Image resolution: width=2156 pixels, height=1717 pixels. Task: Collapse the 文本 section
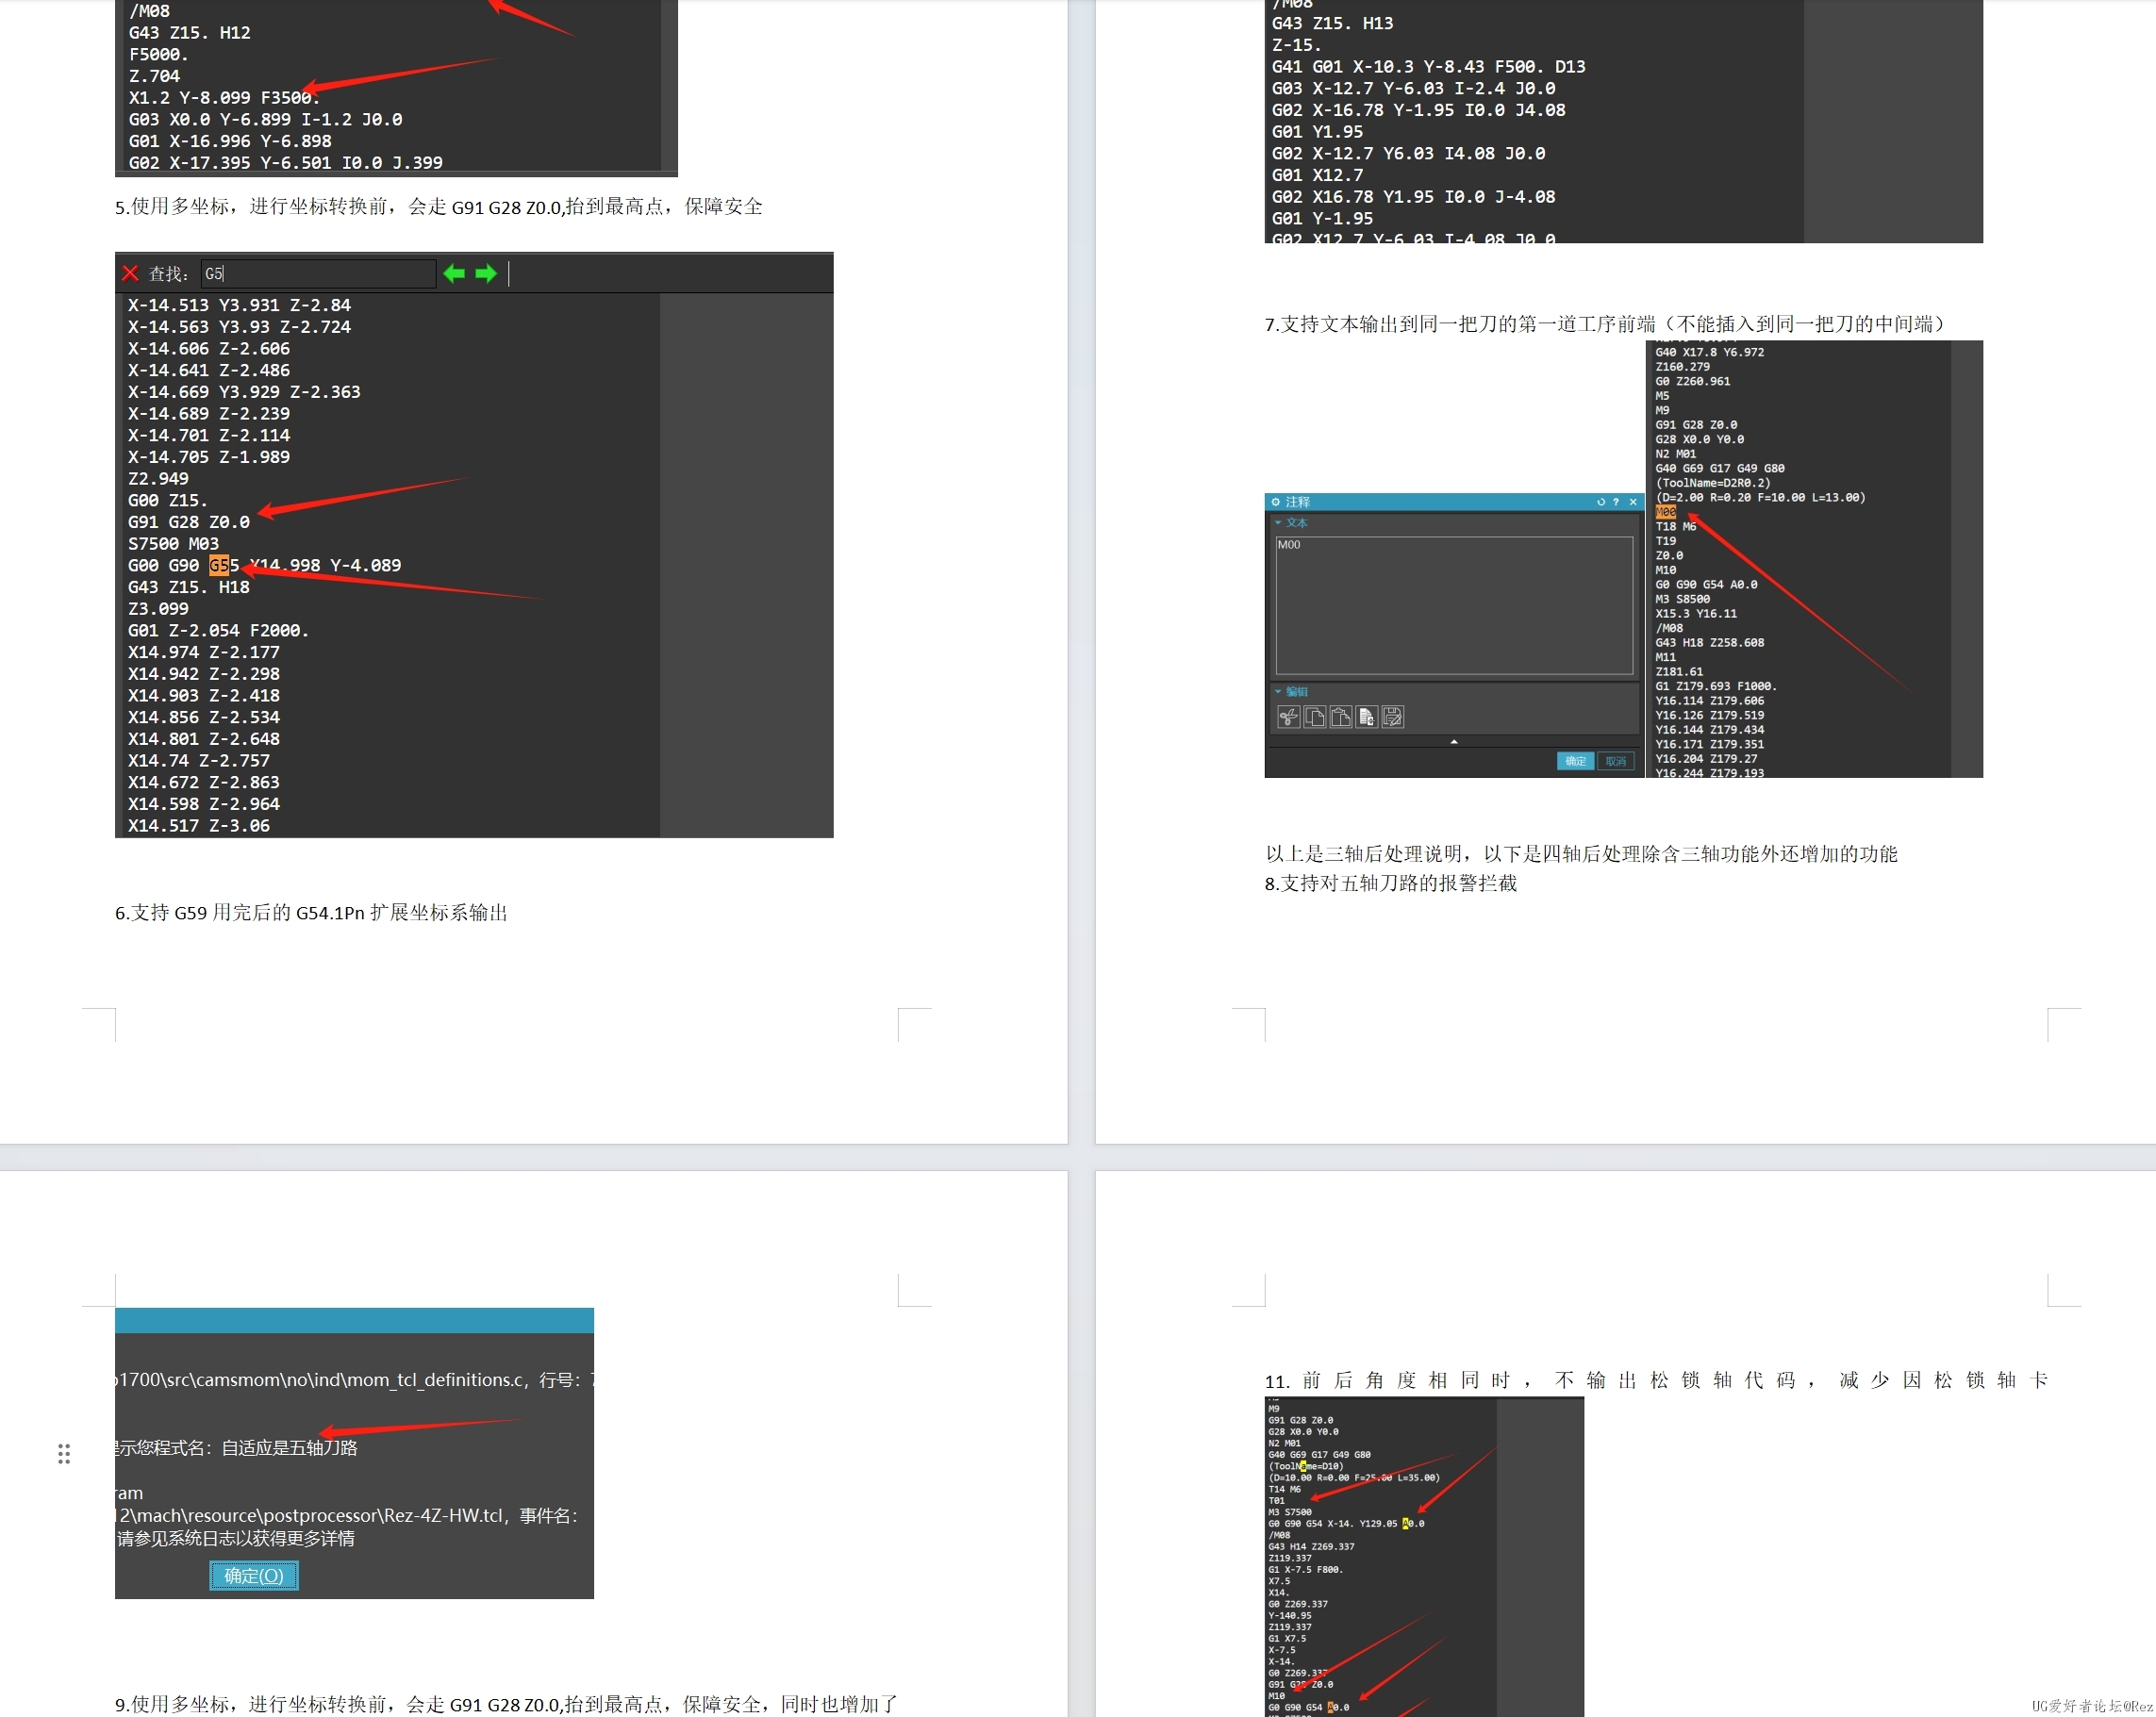[1278, 522]
